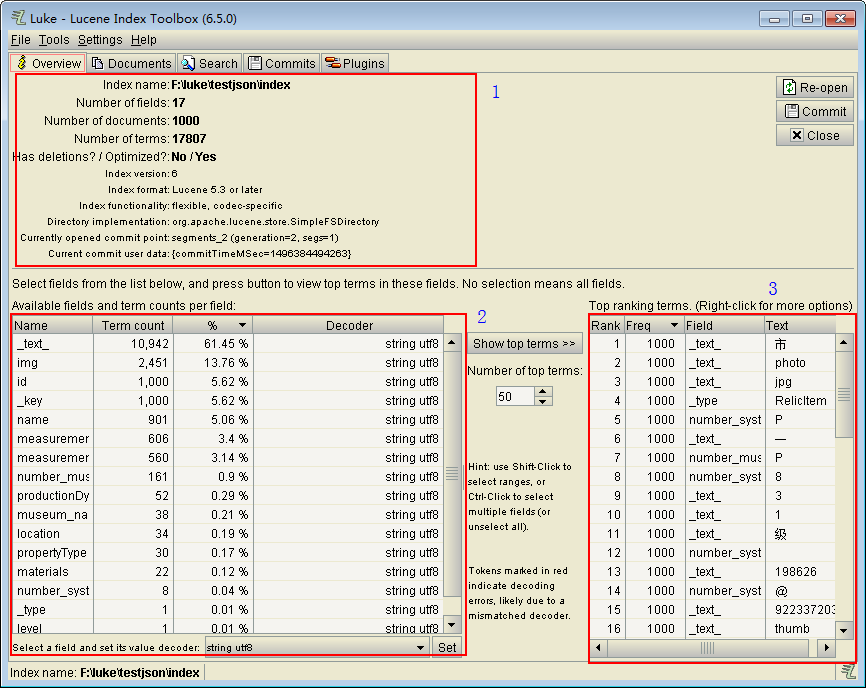
Task: Open the Help menu
Action: 144,40
